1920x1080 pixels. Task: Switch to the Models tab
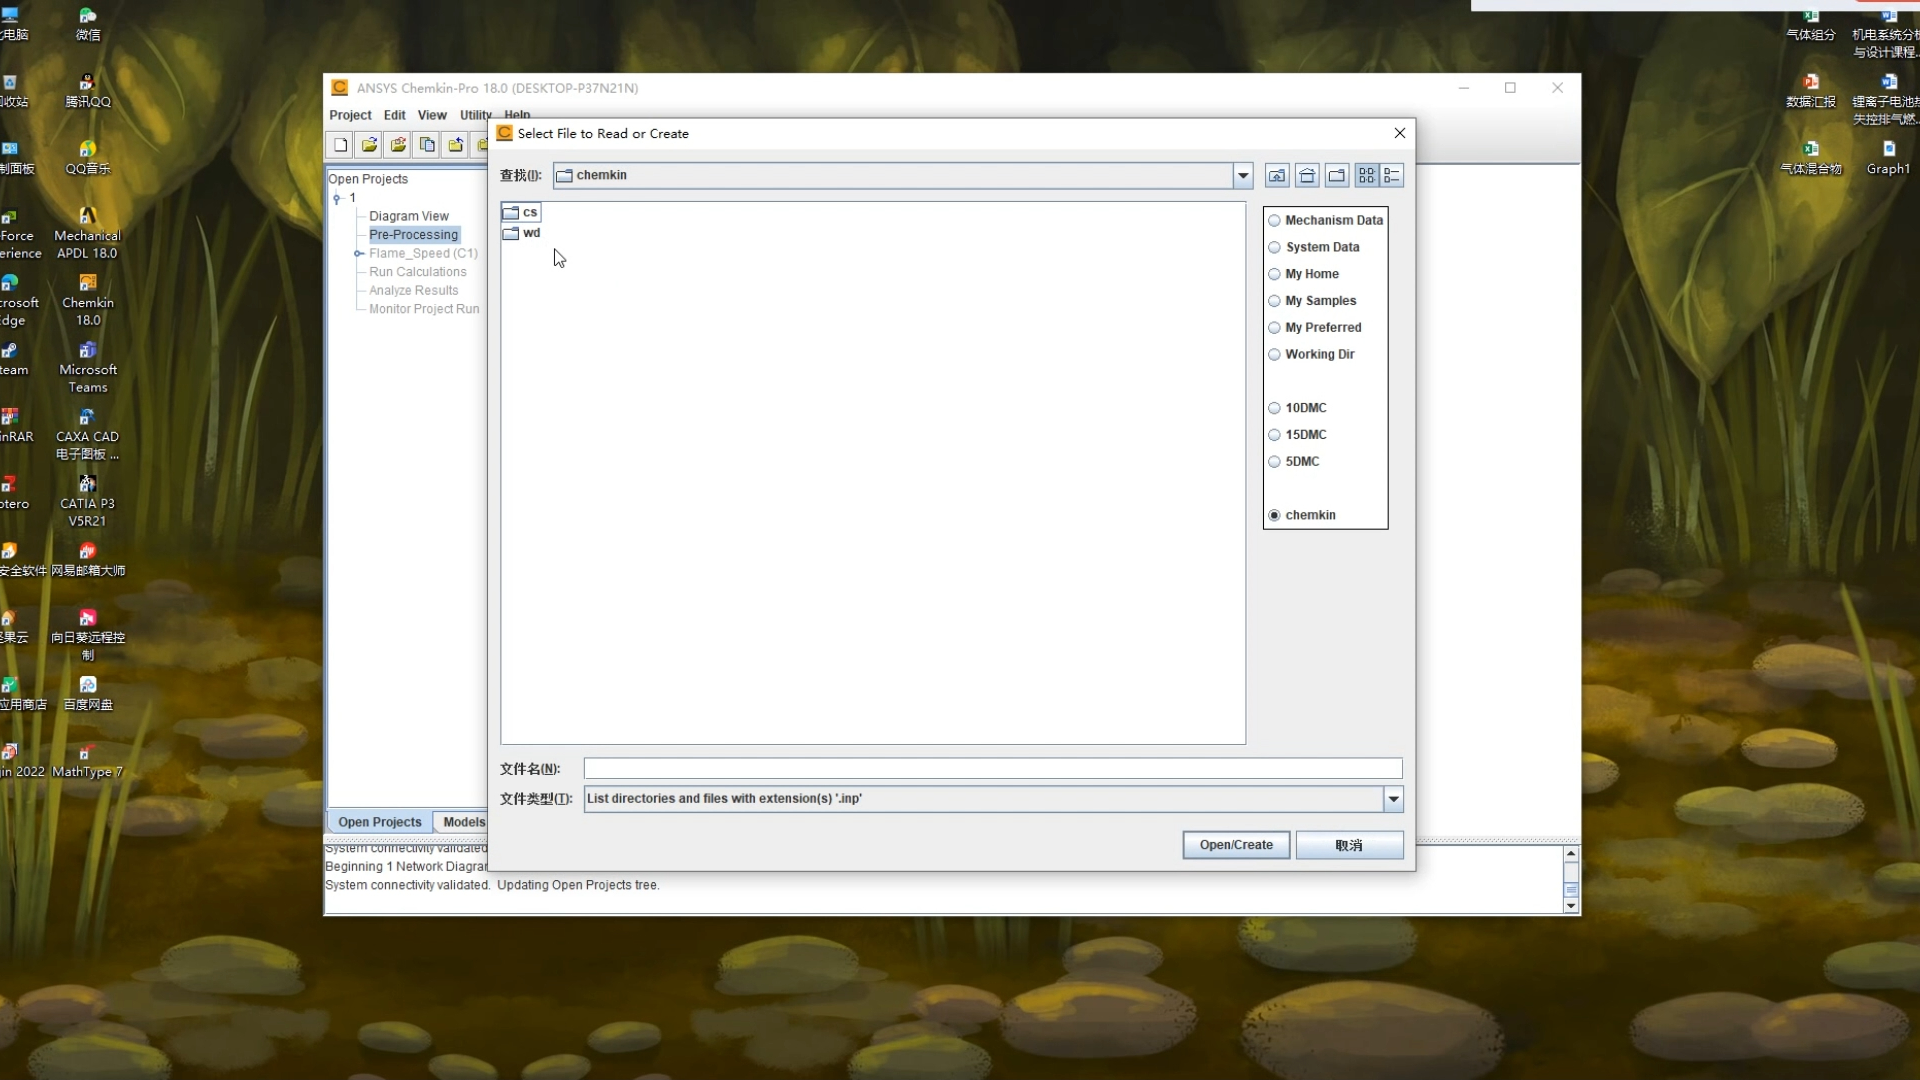pyautogui.click(x=463, y=822)
